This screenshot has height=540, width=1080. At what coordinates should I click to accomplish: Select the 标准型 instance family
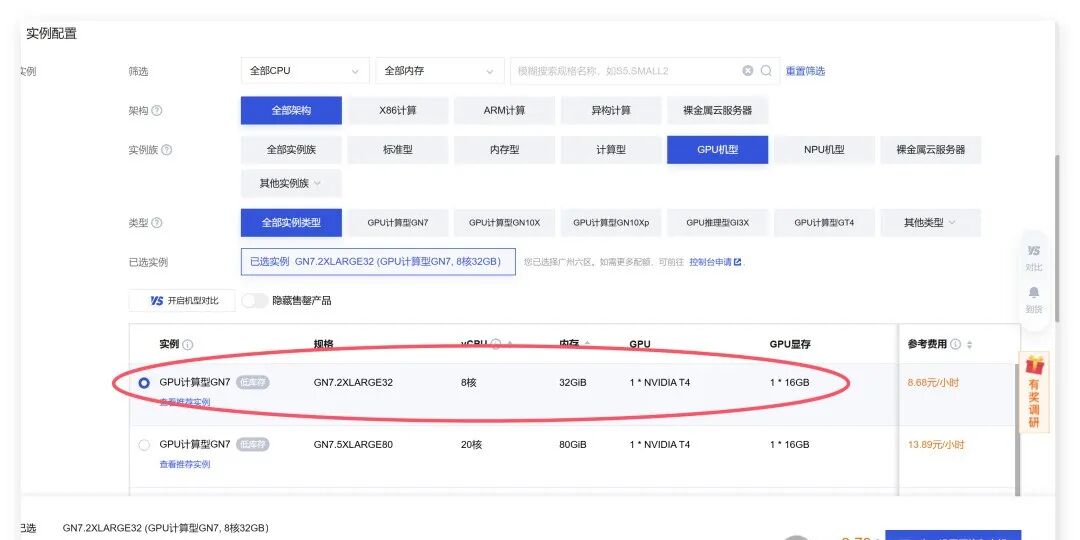(x=398, y=150)
